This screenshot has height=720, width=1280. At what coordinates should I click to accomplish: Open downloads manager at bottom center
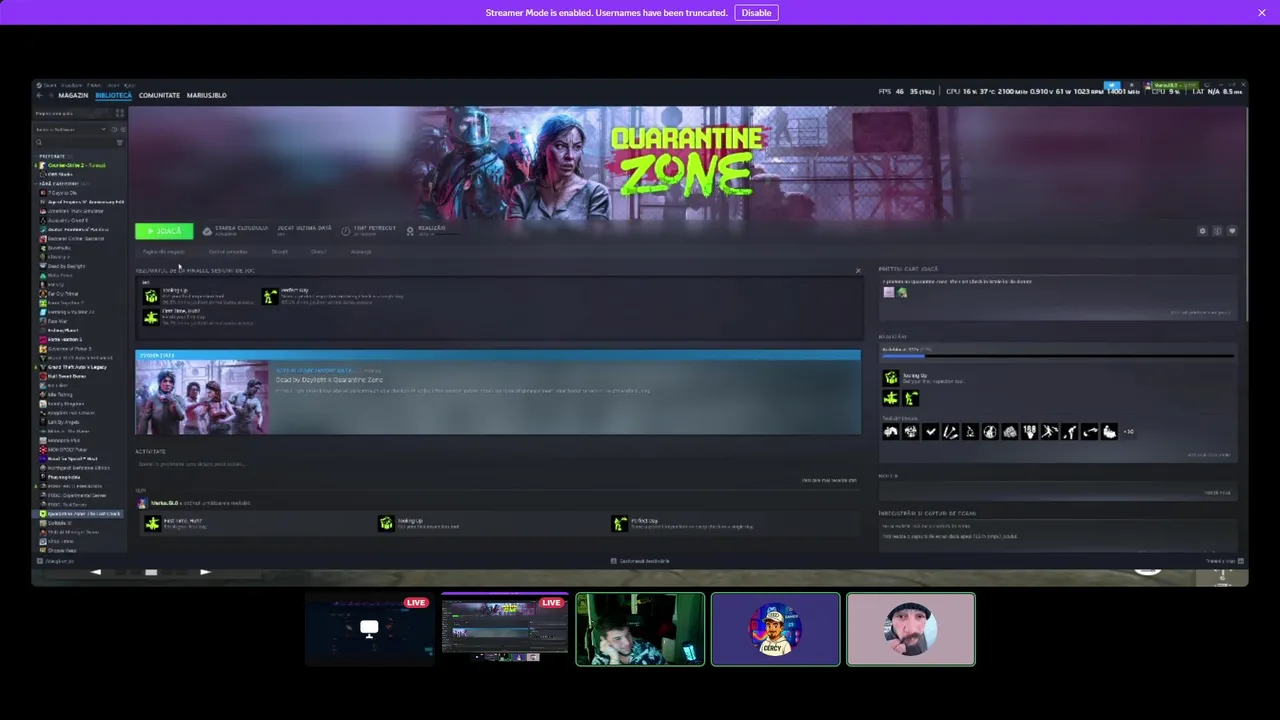(x=640, y=561)
